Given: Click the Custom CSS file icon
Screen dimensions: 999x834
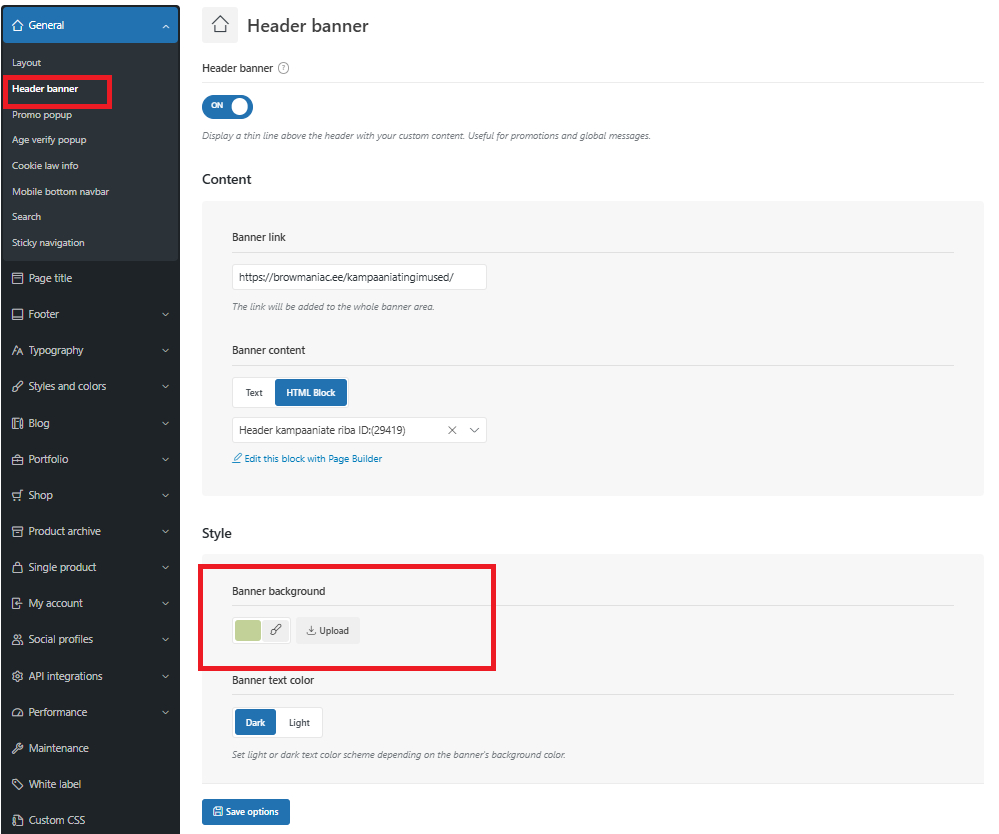Looking at the screenshot, I should point(18,820).
